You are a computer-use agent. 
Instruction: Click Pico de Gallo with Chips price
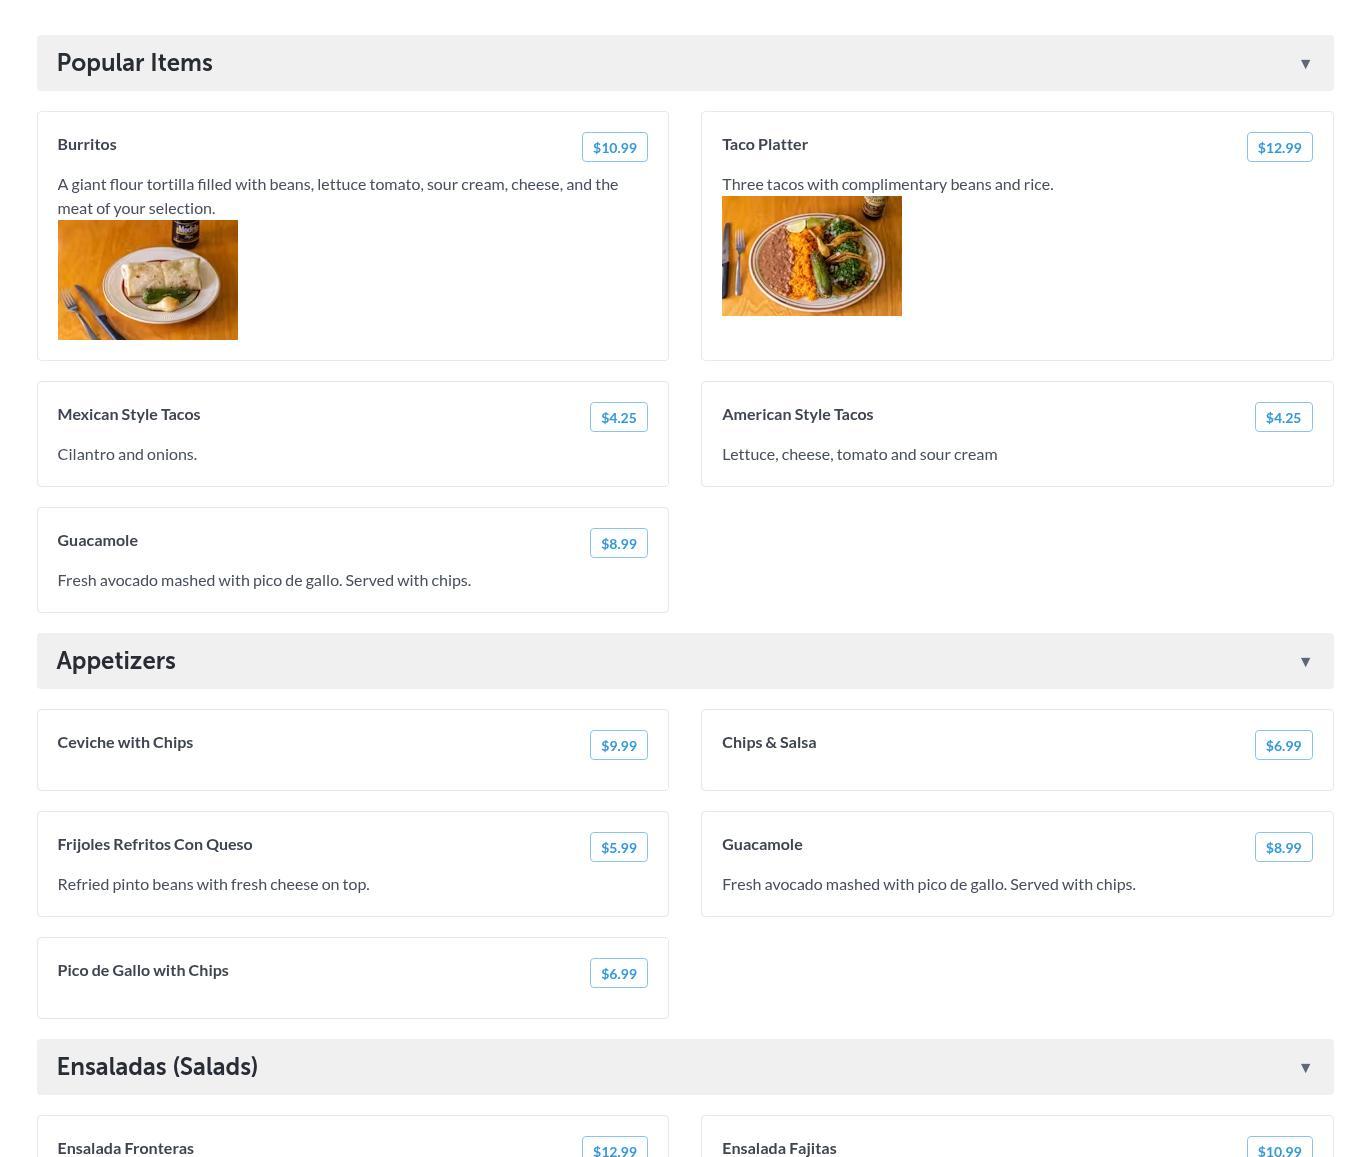click(618, 973)
